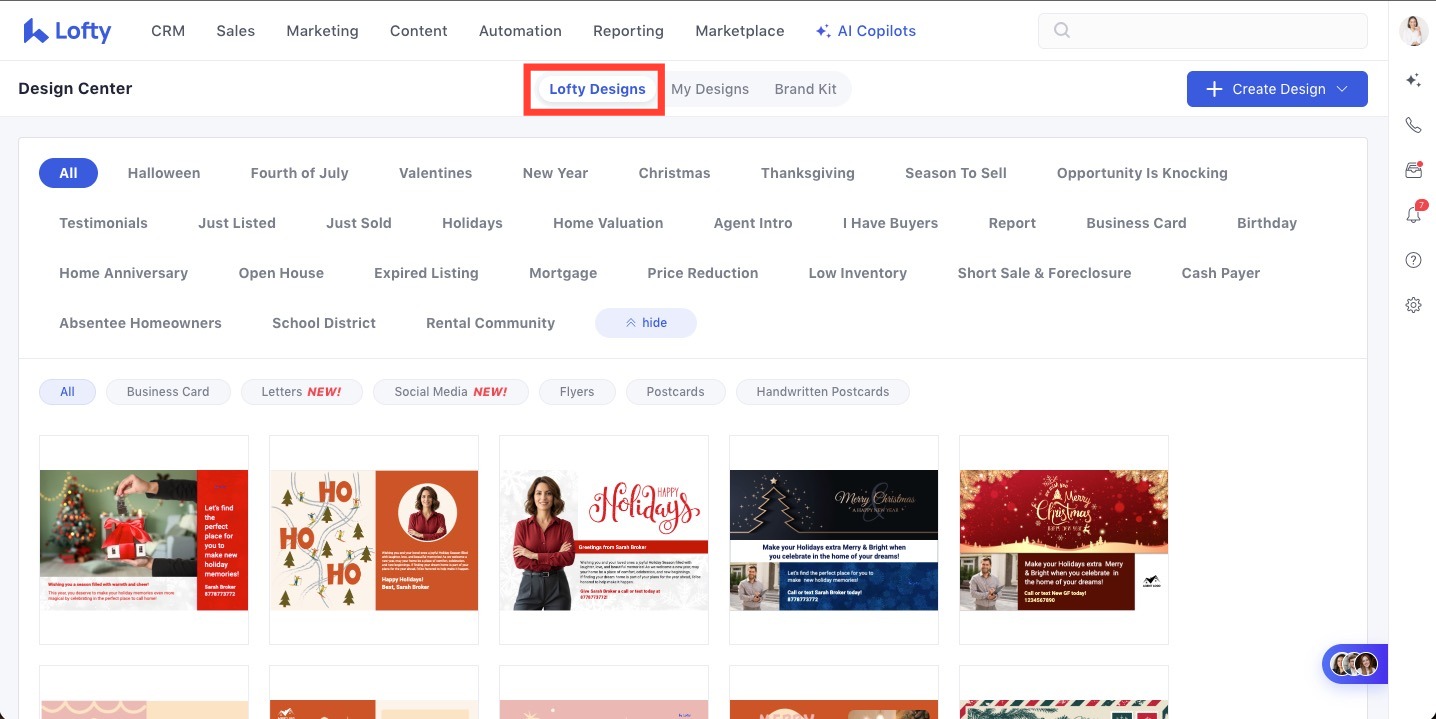Image resolution: width=1436 pixels, height=719 pixels.
Task: Select the I Have Buyers category
Action: [x=890, y=223]
